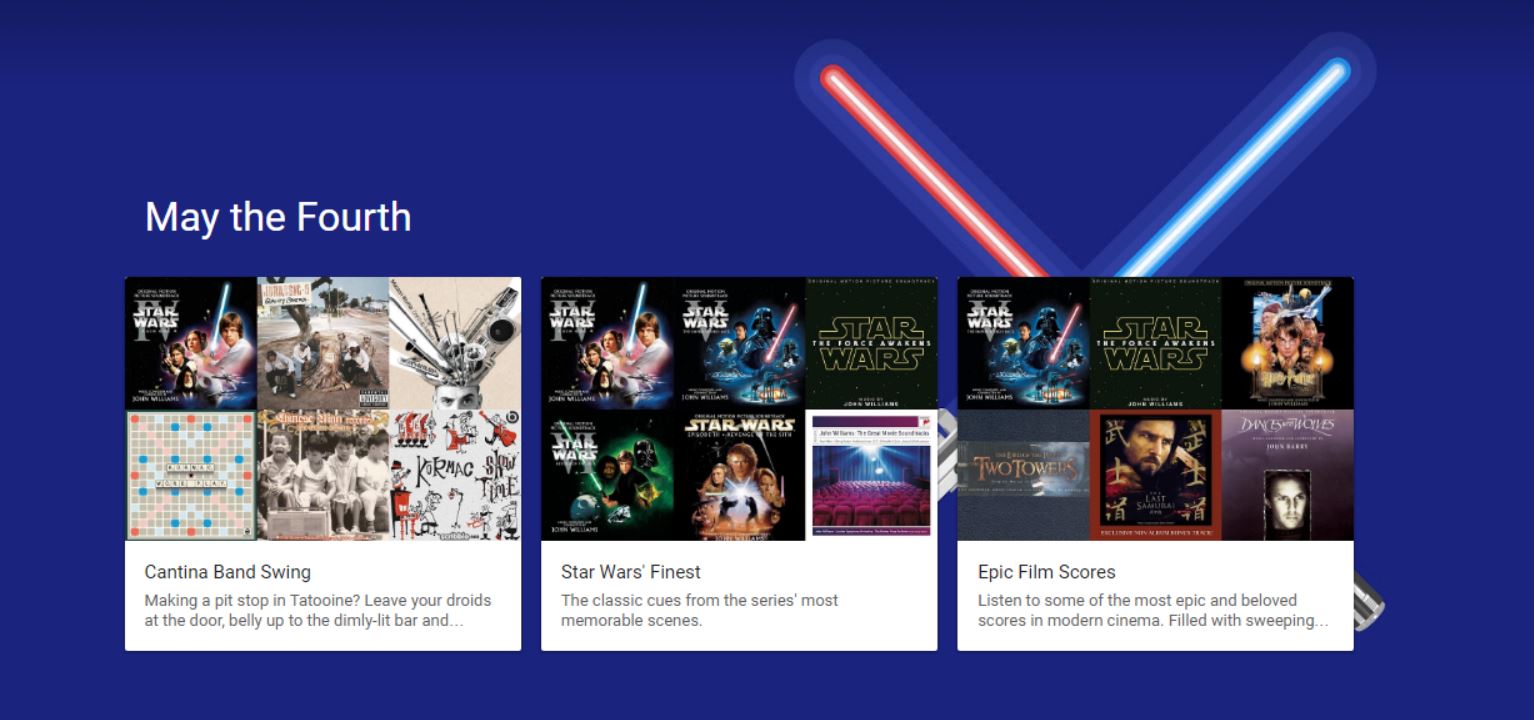Click the Harry Potter soundtrack cover
The width and height of the screenshot is (1534, 720).
(1288, 343)
